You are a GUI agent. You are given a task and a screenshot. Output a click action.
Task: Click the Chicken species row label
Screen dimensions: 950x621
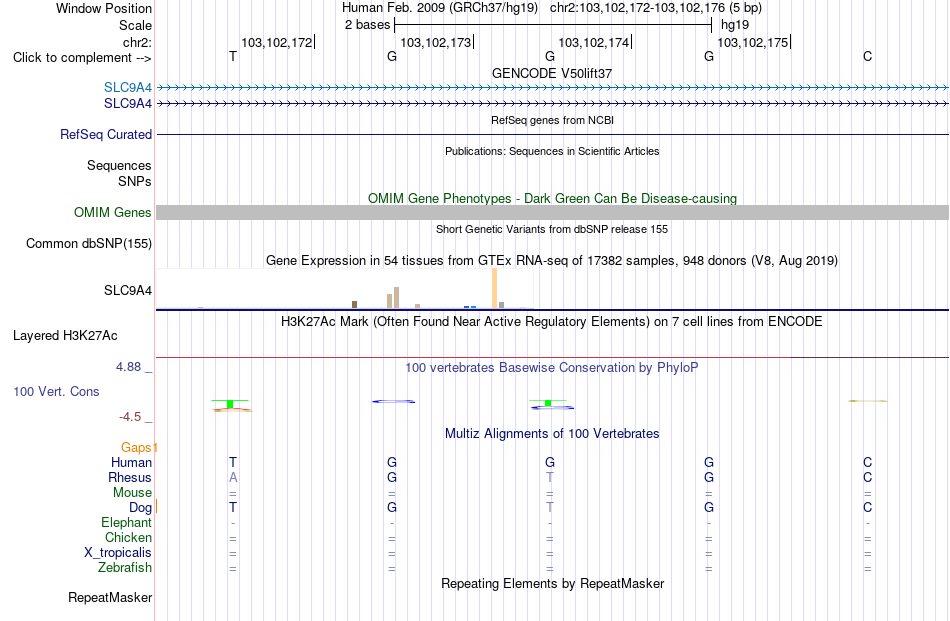tap(128, 537)
